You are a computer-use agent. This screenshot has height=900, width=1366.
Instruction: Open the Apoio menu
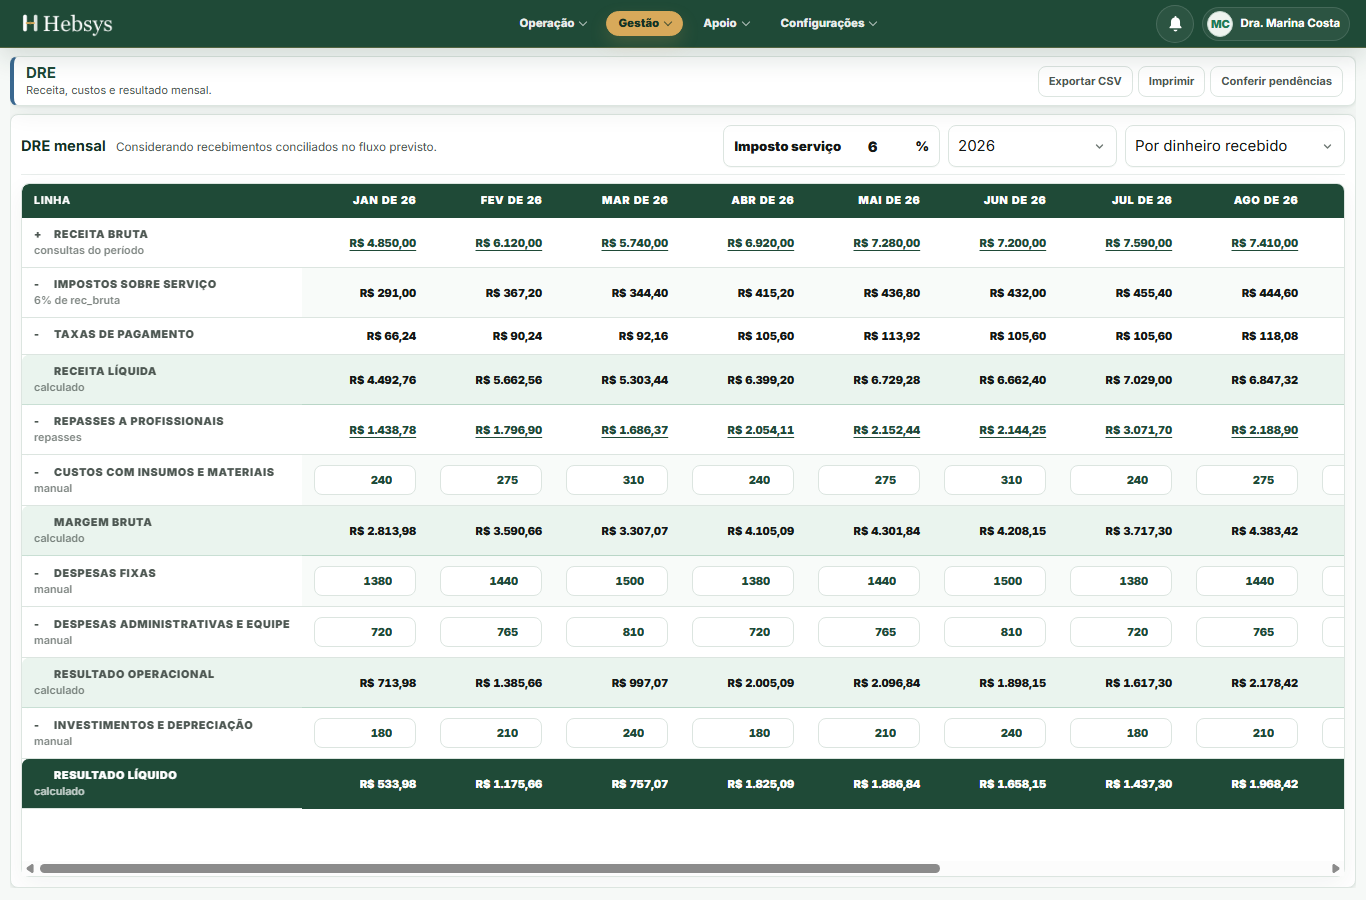pyautogui.click(x=726, y=23)
